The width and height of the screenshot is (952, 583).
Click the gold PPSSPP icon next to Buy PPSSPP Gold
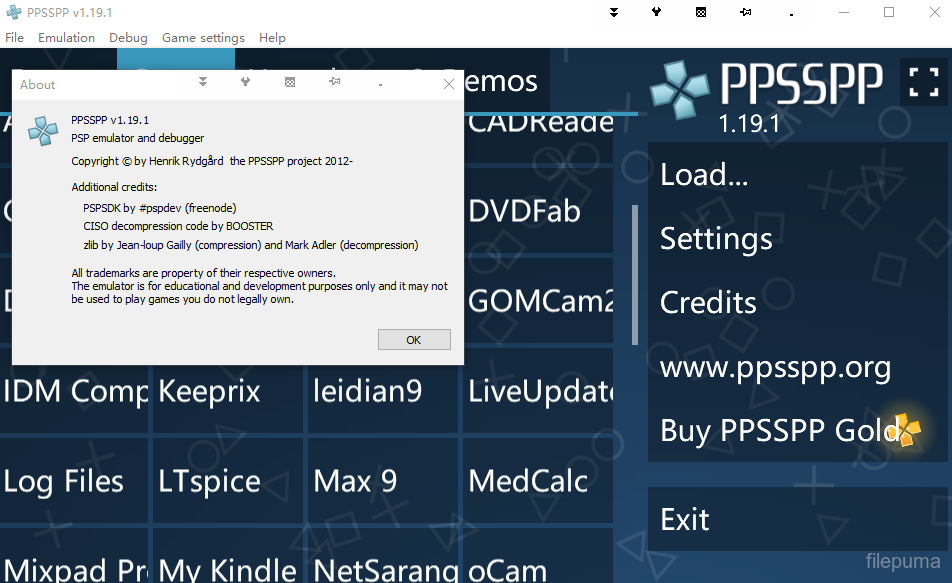tap(906, 430)
